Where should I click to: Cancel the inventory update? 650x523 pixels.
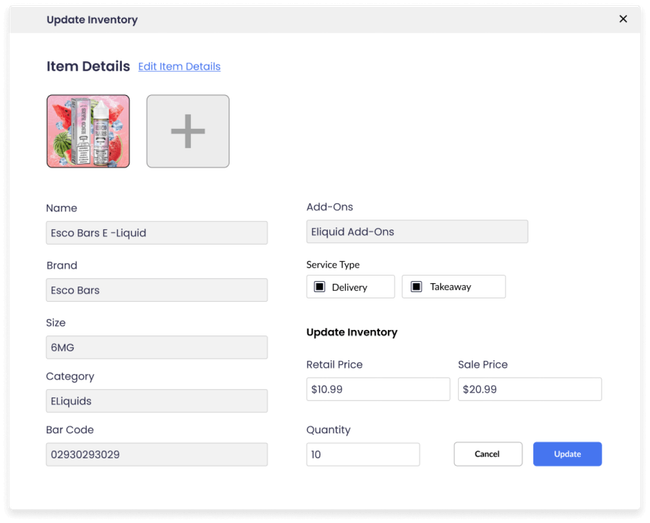[x=487, y=454]
